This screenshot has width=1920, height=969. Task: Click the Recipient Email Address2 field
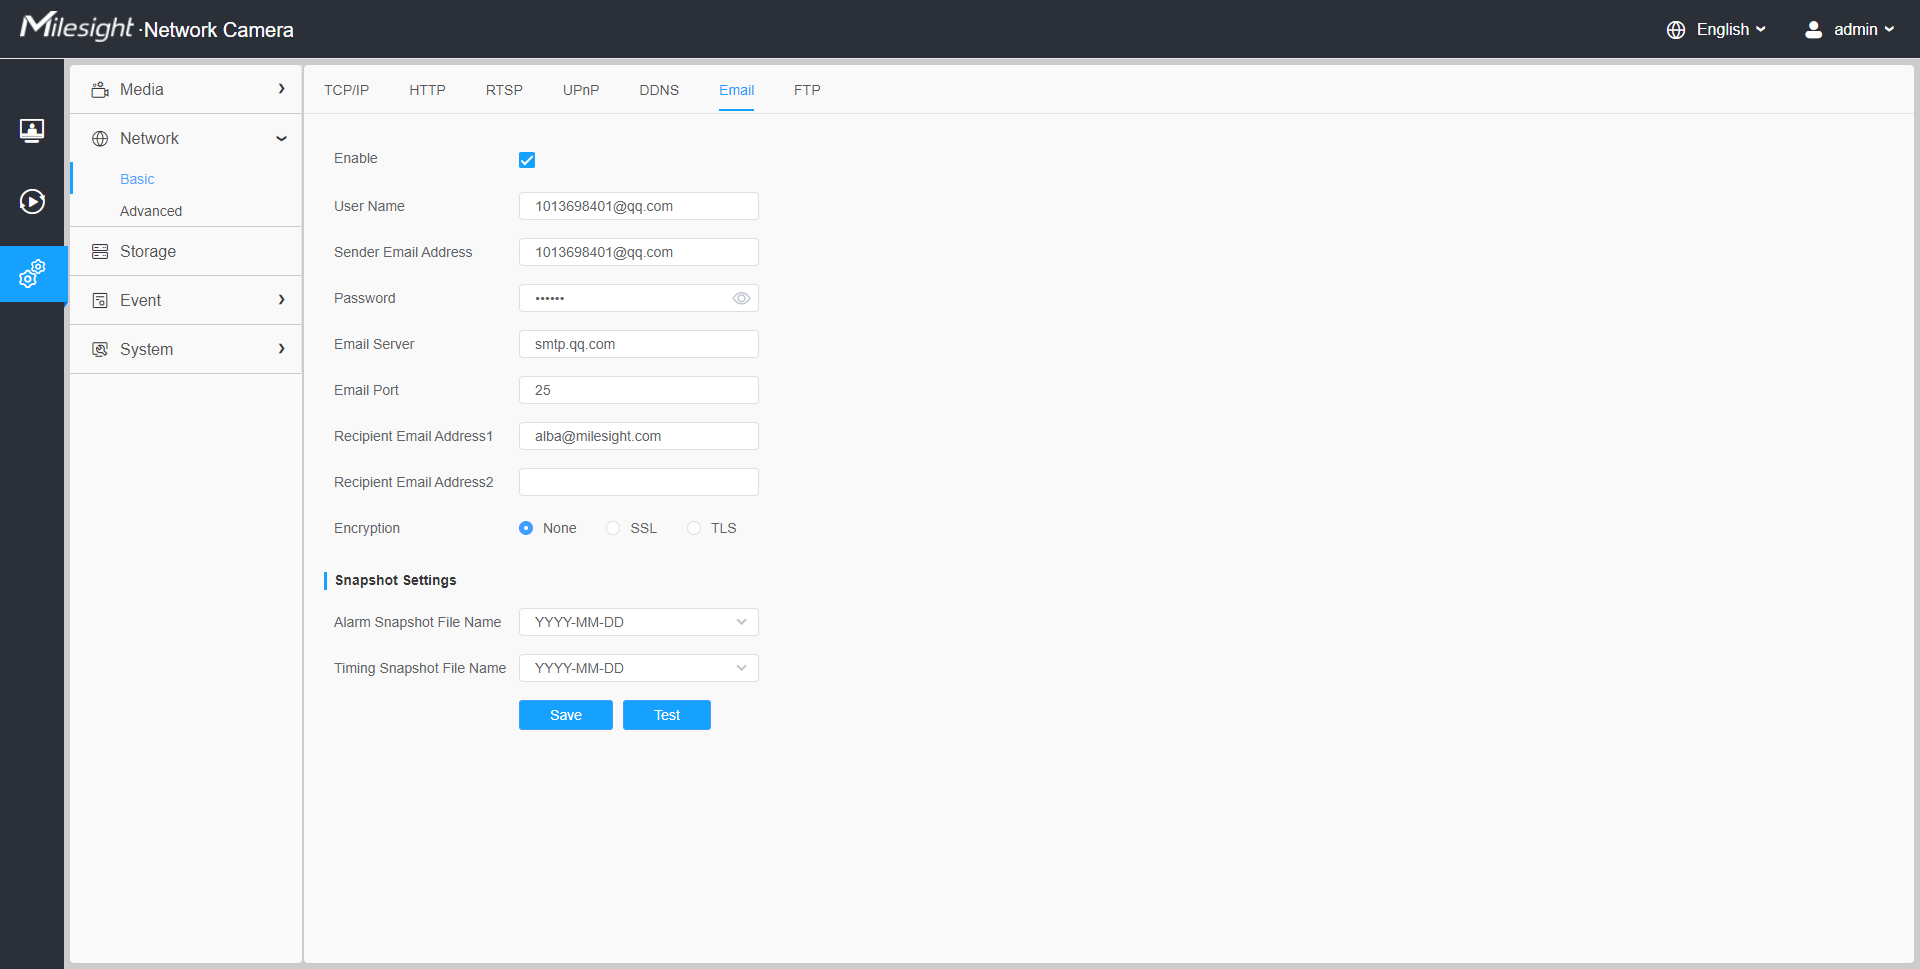[x=638, y=483]
